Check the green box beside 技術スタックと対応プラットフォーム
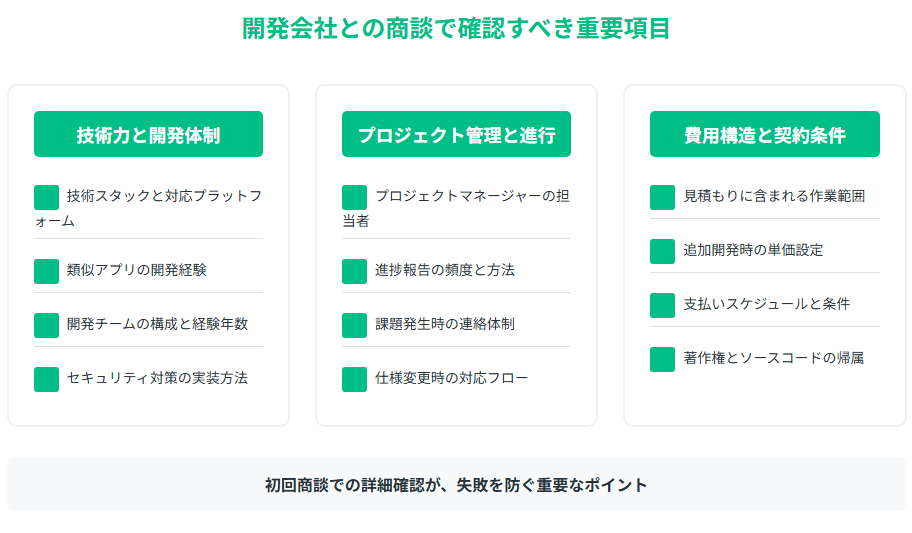This screenshot has height=533, width=912. (47, 197)
